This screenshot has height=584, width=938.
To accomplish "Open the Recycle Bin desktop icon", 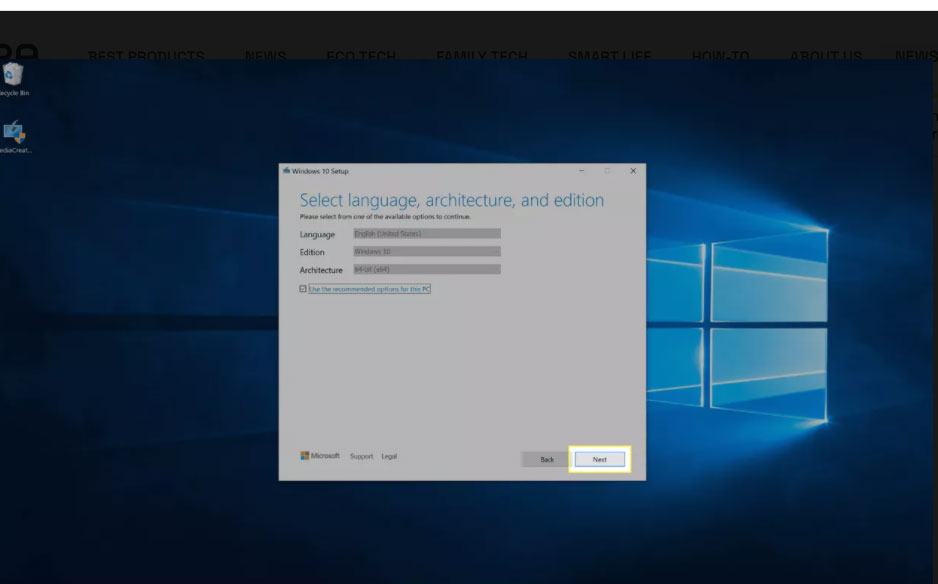I will point(13,78).
